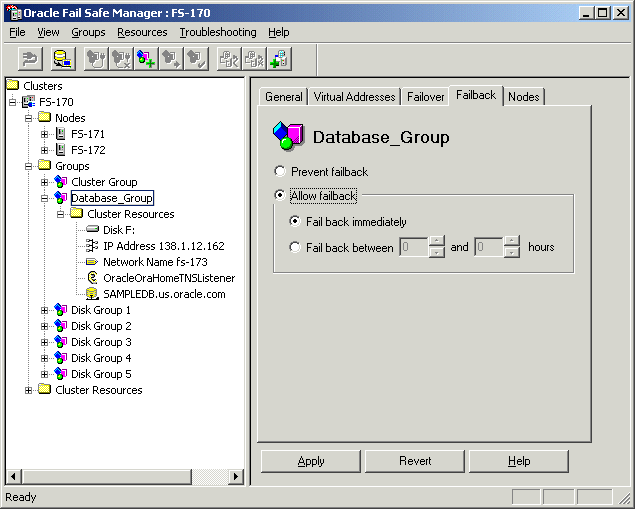Expand the FS-172 node
This screenshot has width=635, height=509.
click(x=45, y=150)
